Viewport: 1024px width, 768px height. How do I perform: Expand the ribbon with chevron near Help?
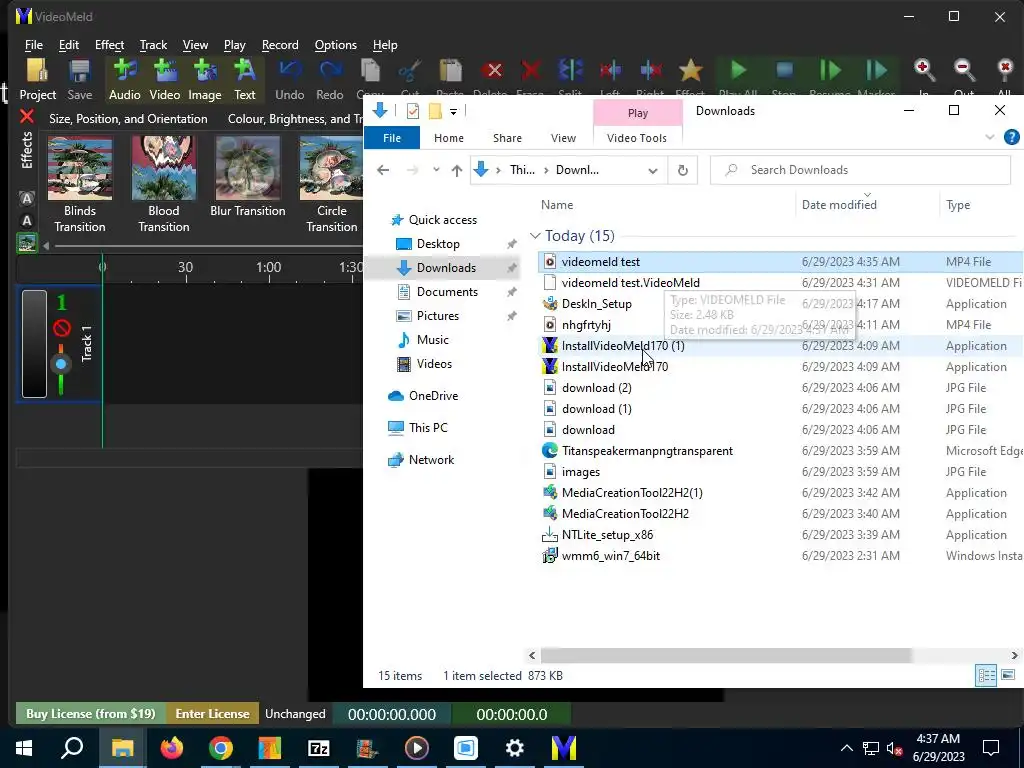click(x=989, y=137)
